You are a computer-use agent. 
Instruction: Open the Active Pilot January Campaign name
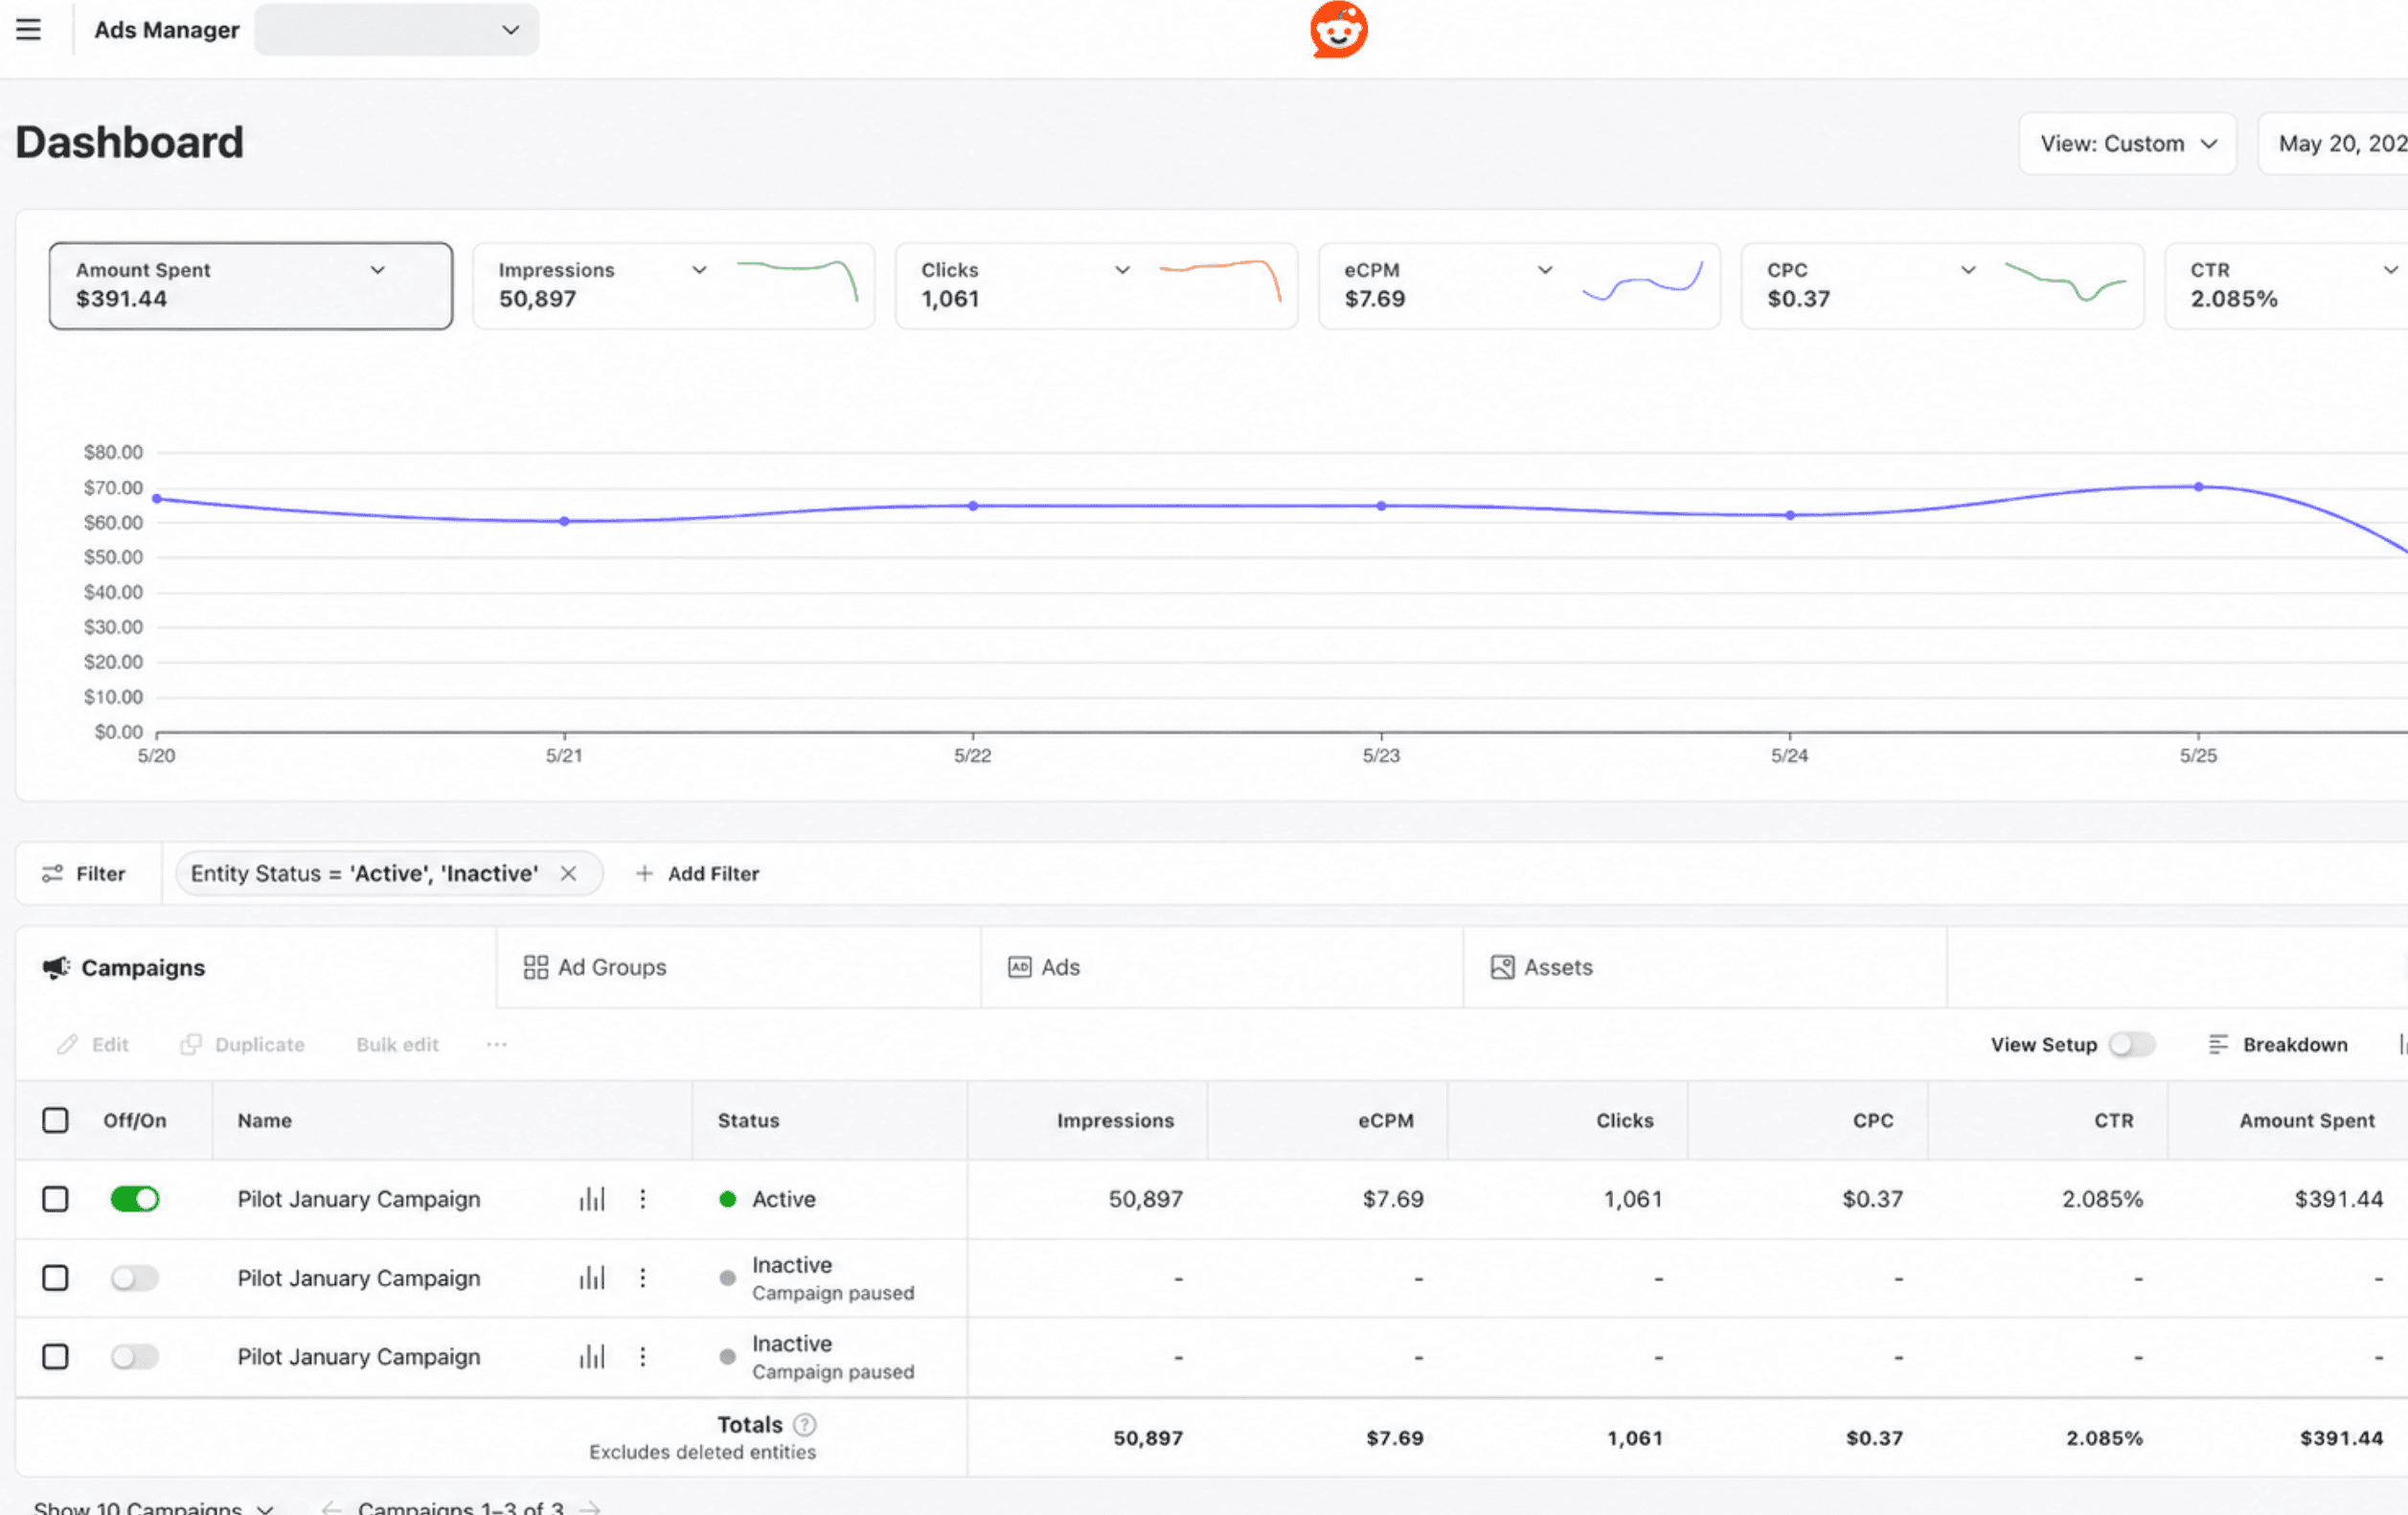(x=359, y=1199)
